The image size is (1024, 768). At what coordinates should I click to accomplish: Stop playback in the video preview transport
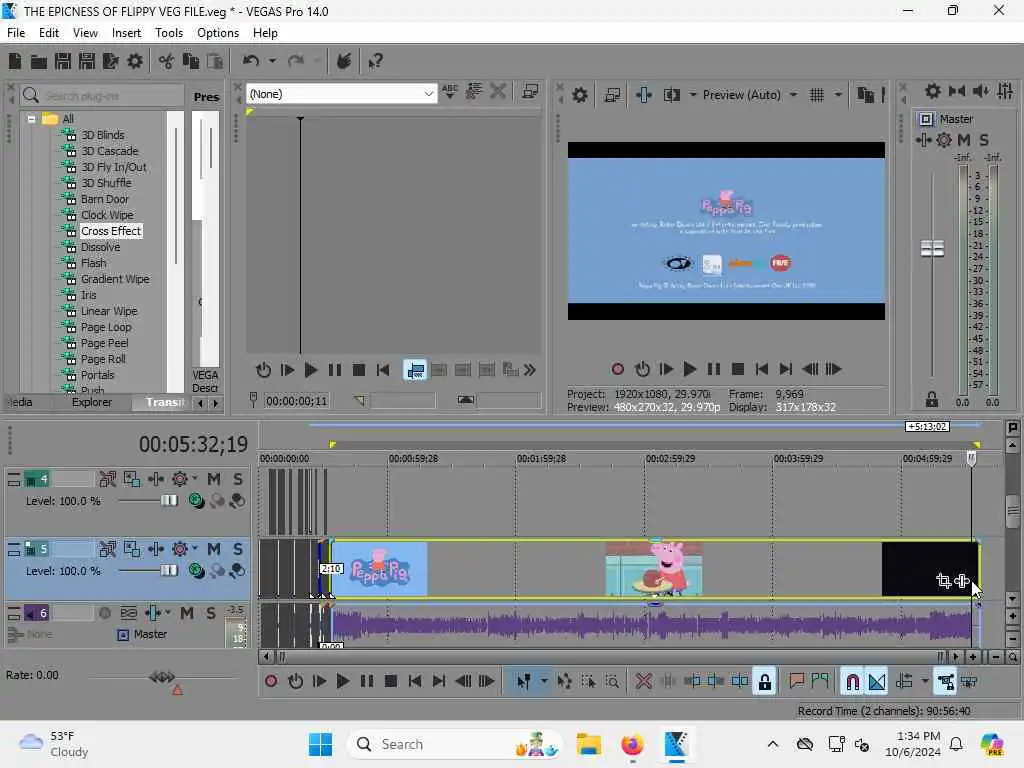738,370
